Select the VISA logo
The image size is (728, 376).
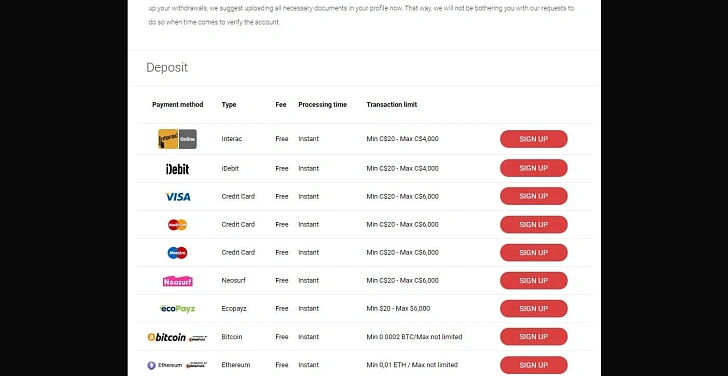(x=177, y=197)
